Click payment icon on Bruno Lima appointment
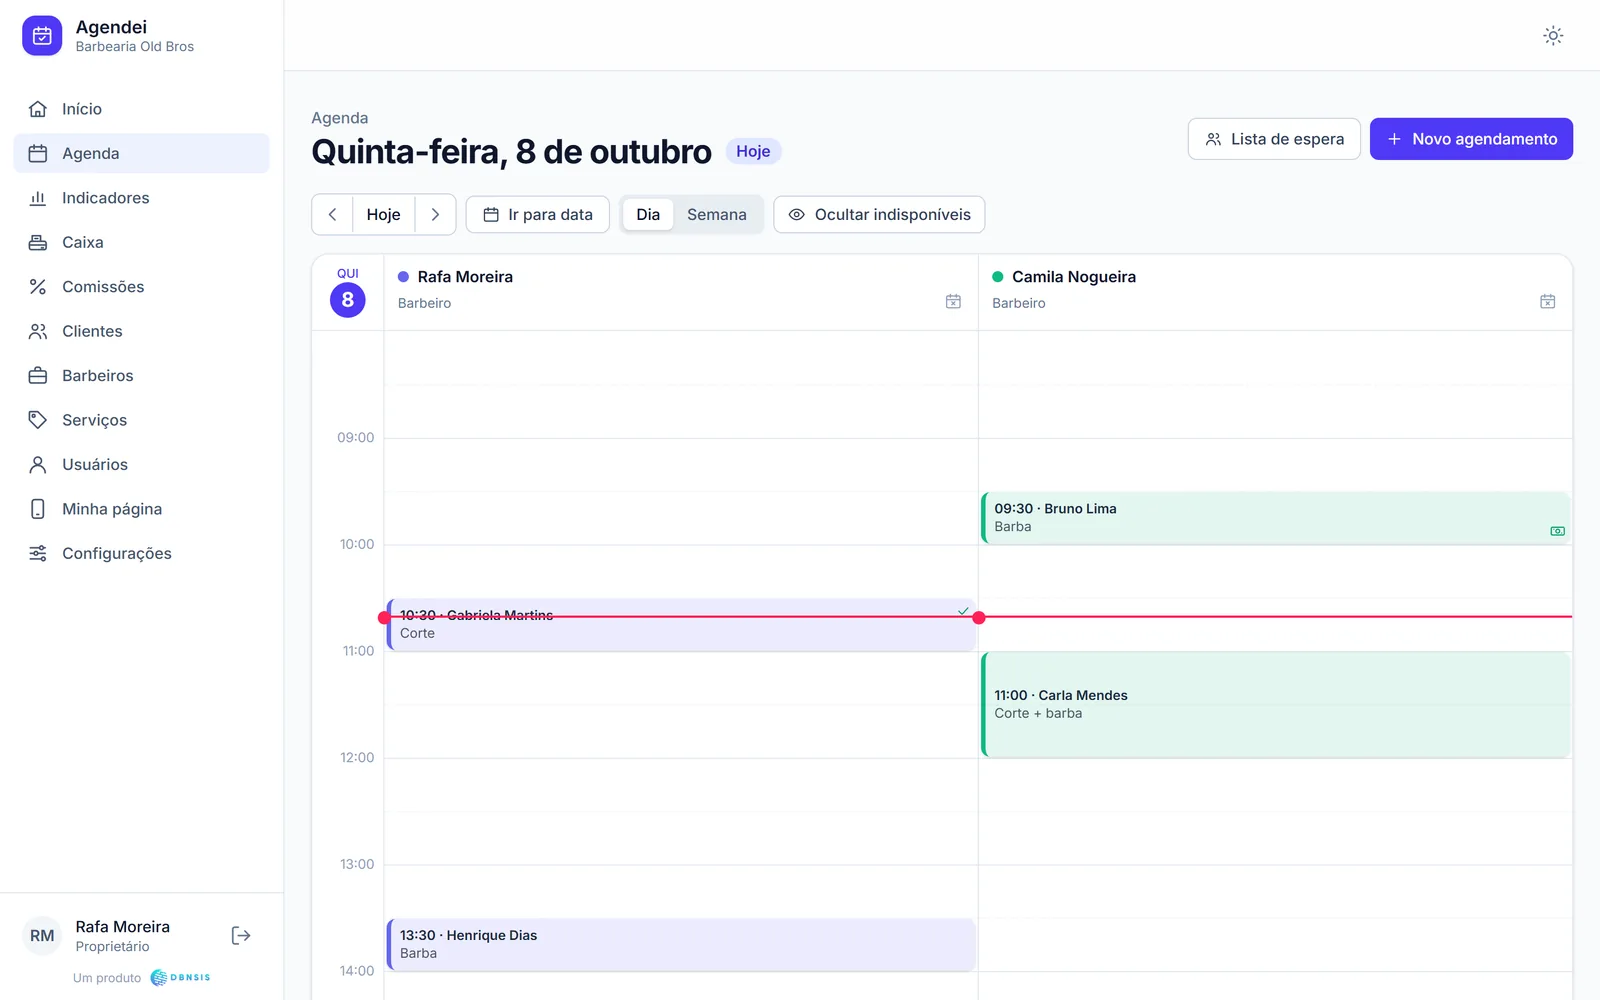The width and height of the screenshot is (1600, 1000). tap(1557, 531)
